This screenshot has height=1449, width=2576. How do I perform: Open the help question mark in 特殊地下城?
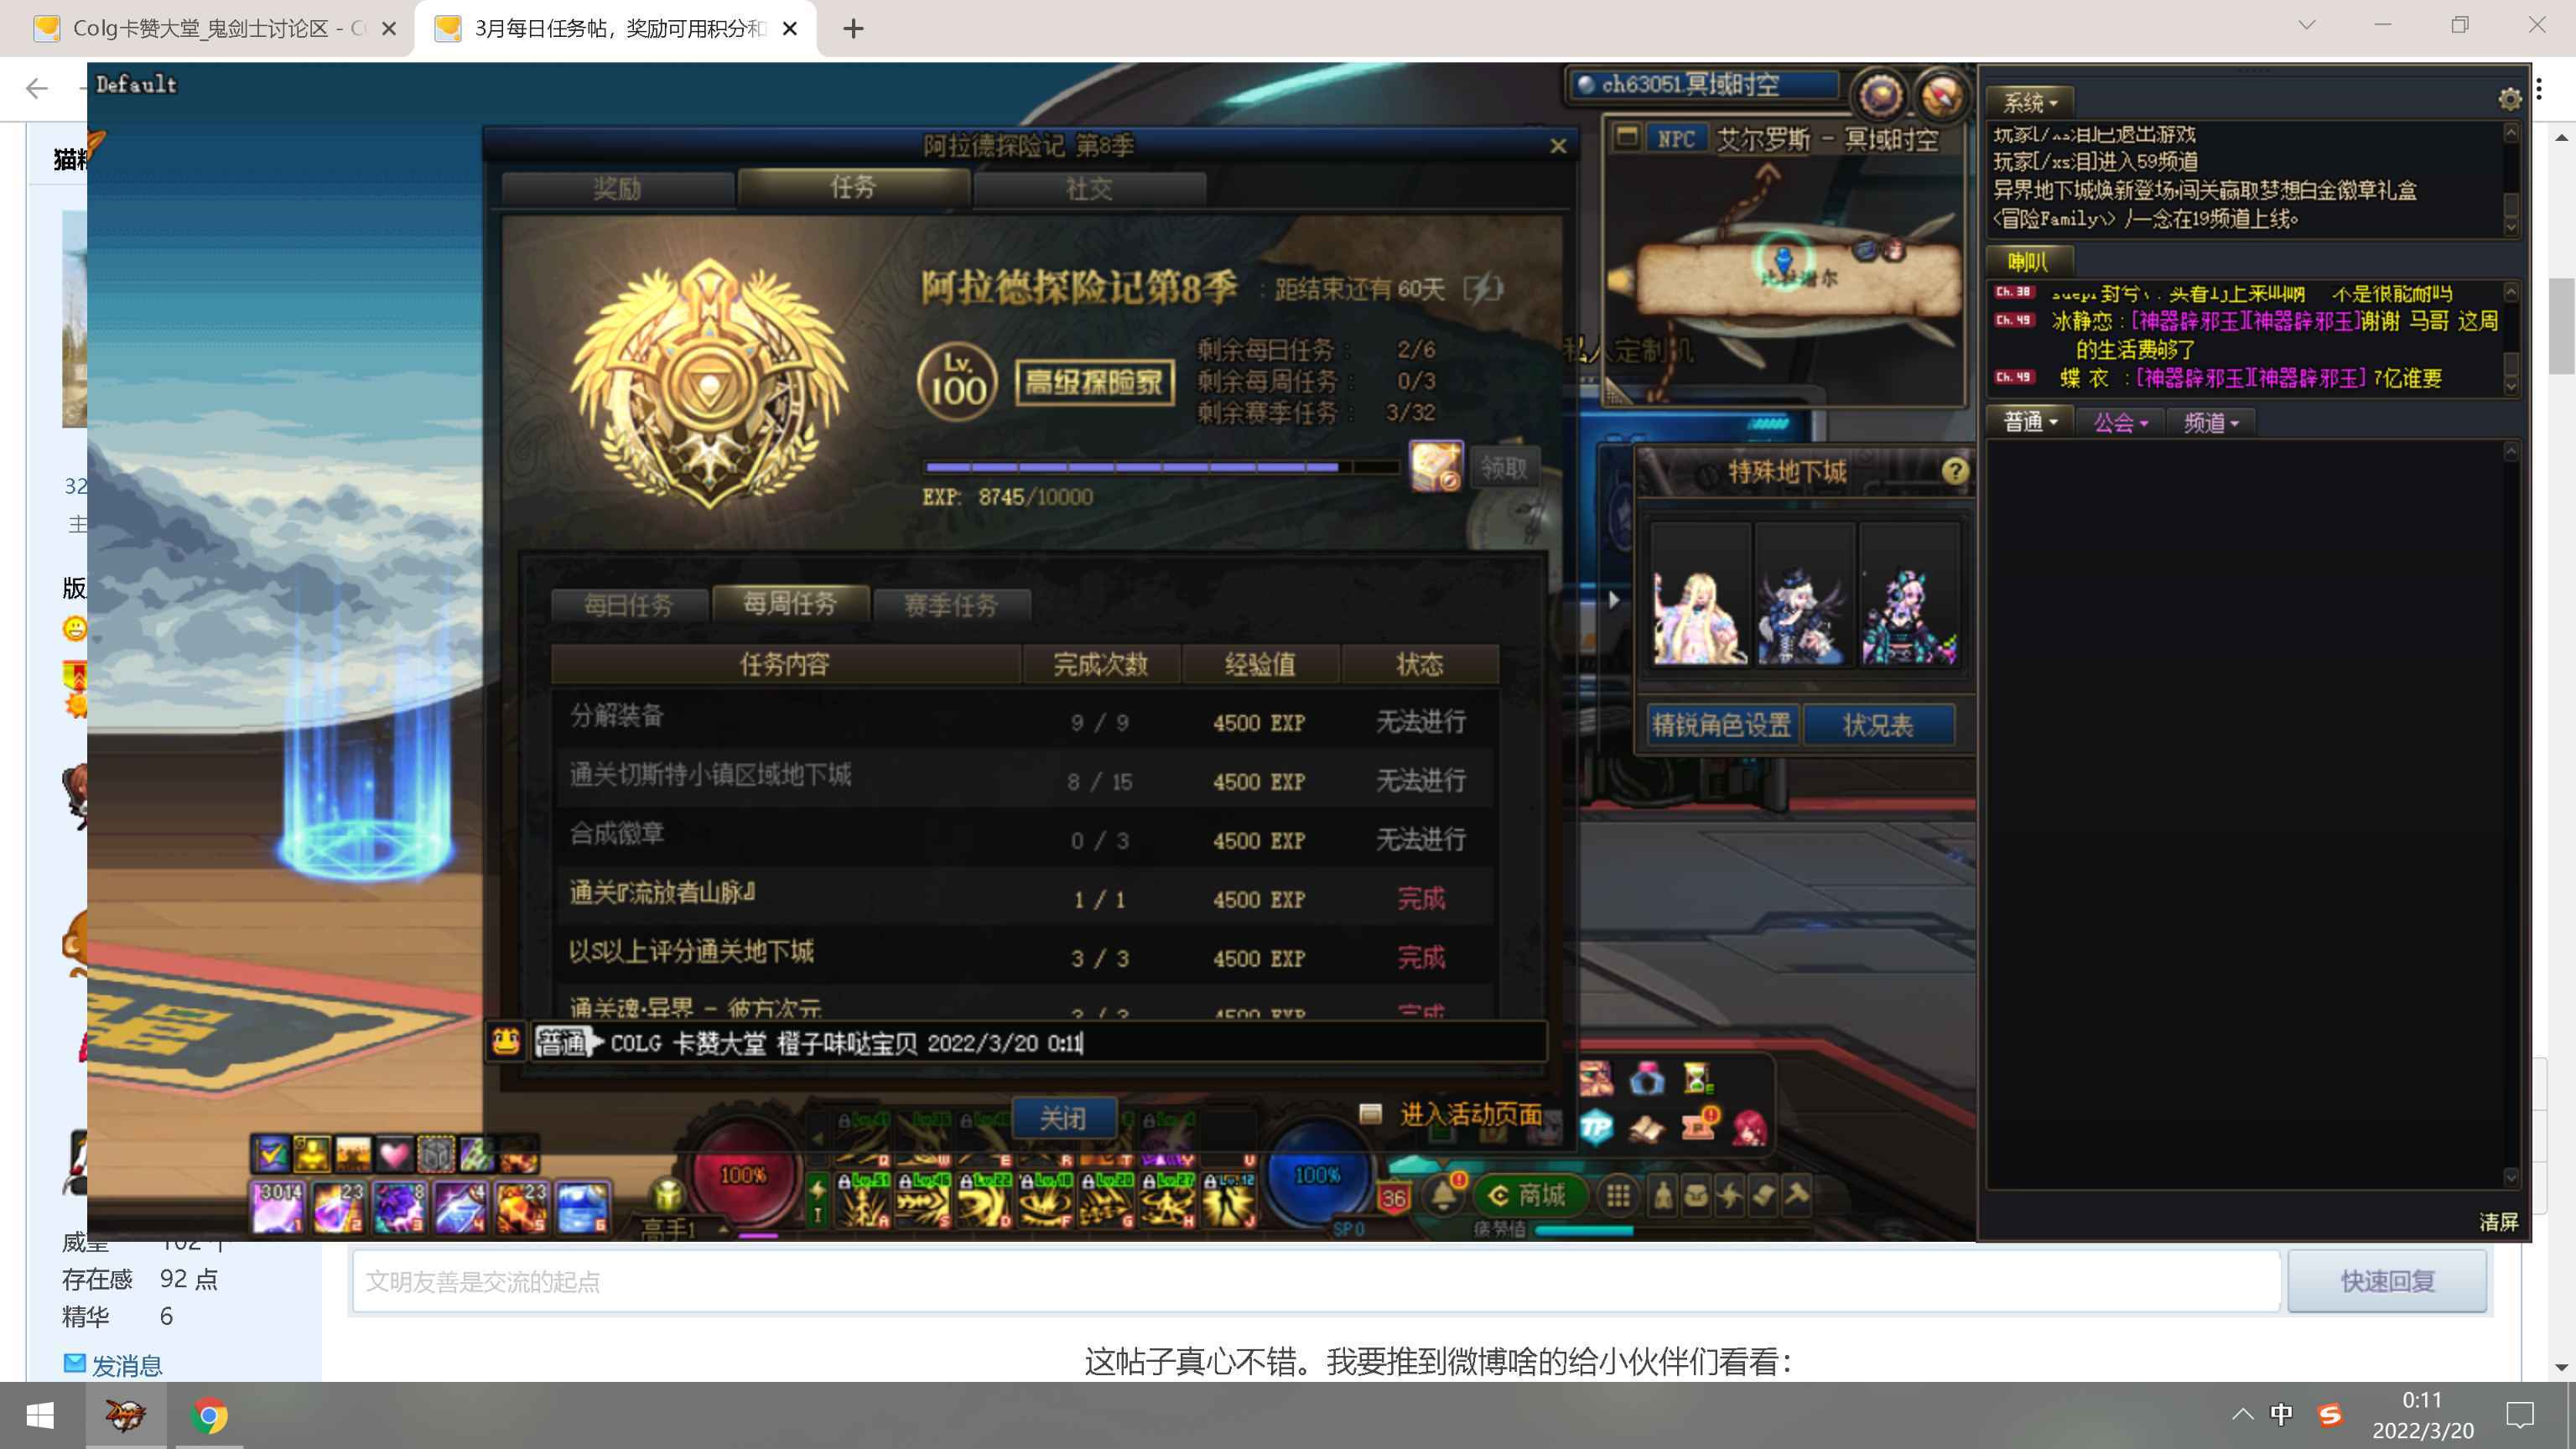(1954, 471)
